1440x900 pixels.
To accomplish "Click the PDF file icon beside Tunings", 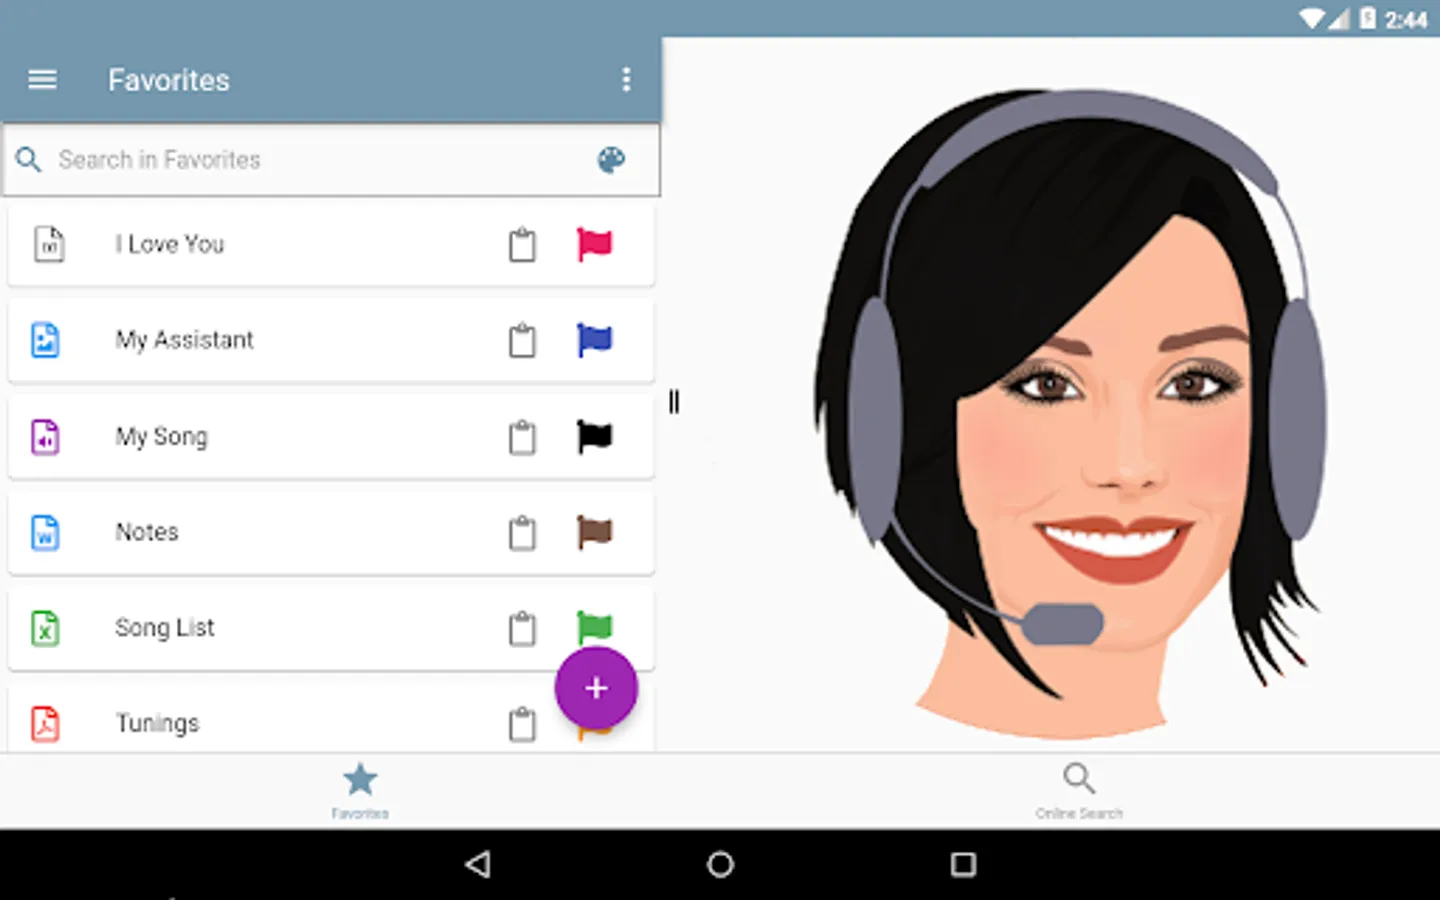I will pos(45,723).
